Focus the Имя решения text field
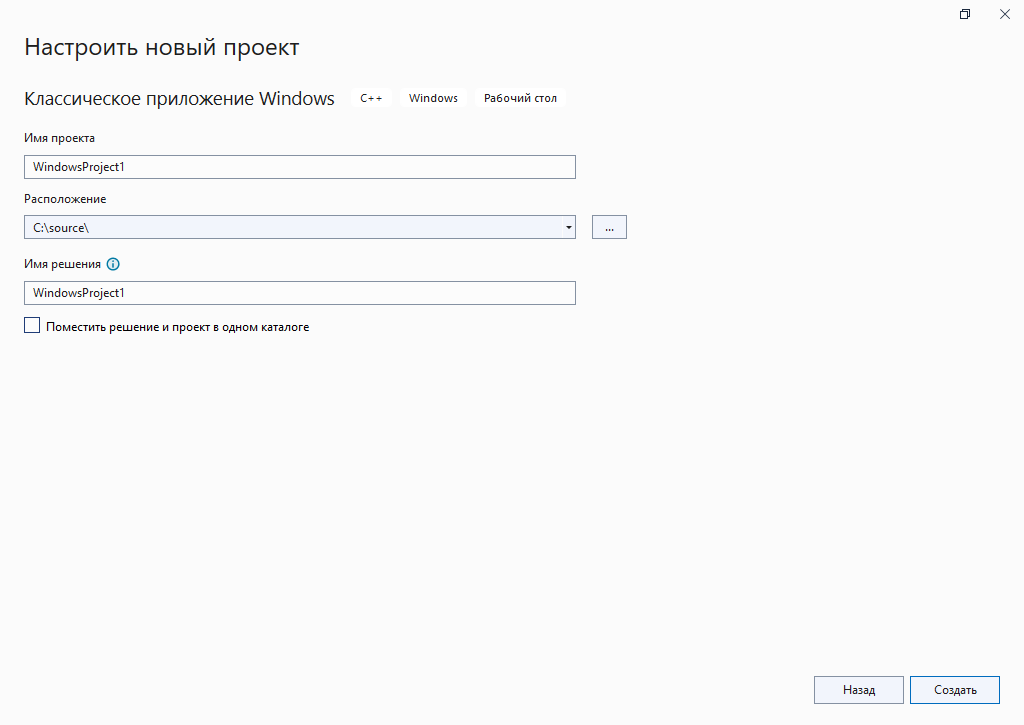Viewport: 1024px width, 725px height. pyautogui.click(x=299, y=292)
